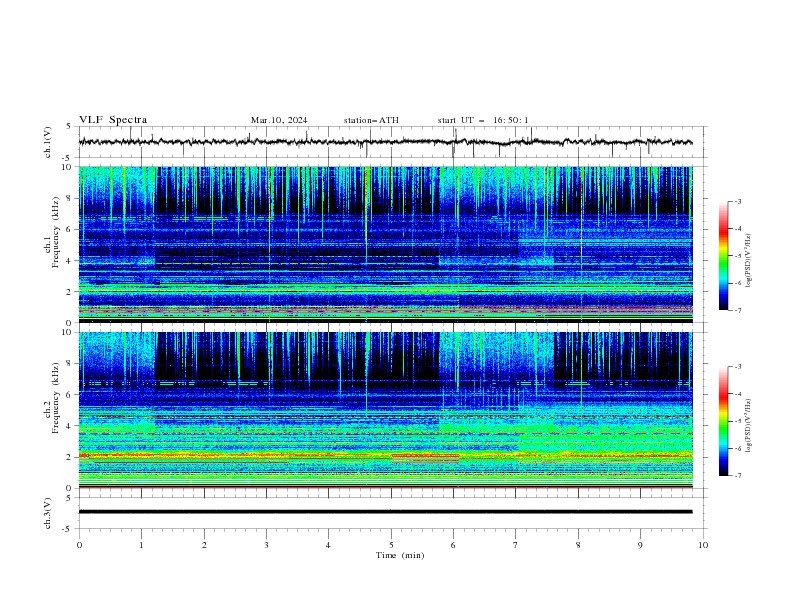Click the time axis tick label '0'
This screenshot has height=612, width=792.
click(x=79, y=545)
